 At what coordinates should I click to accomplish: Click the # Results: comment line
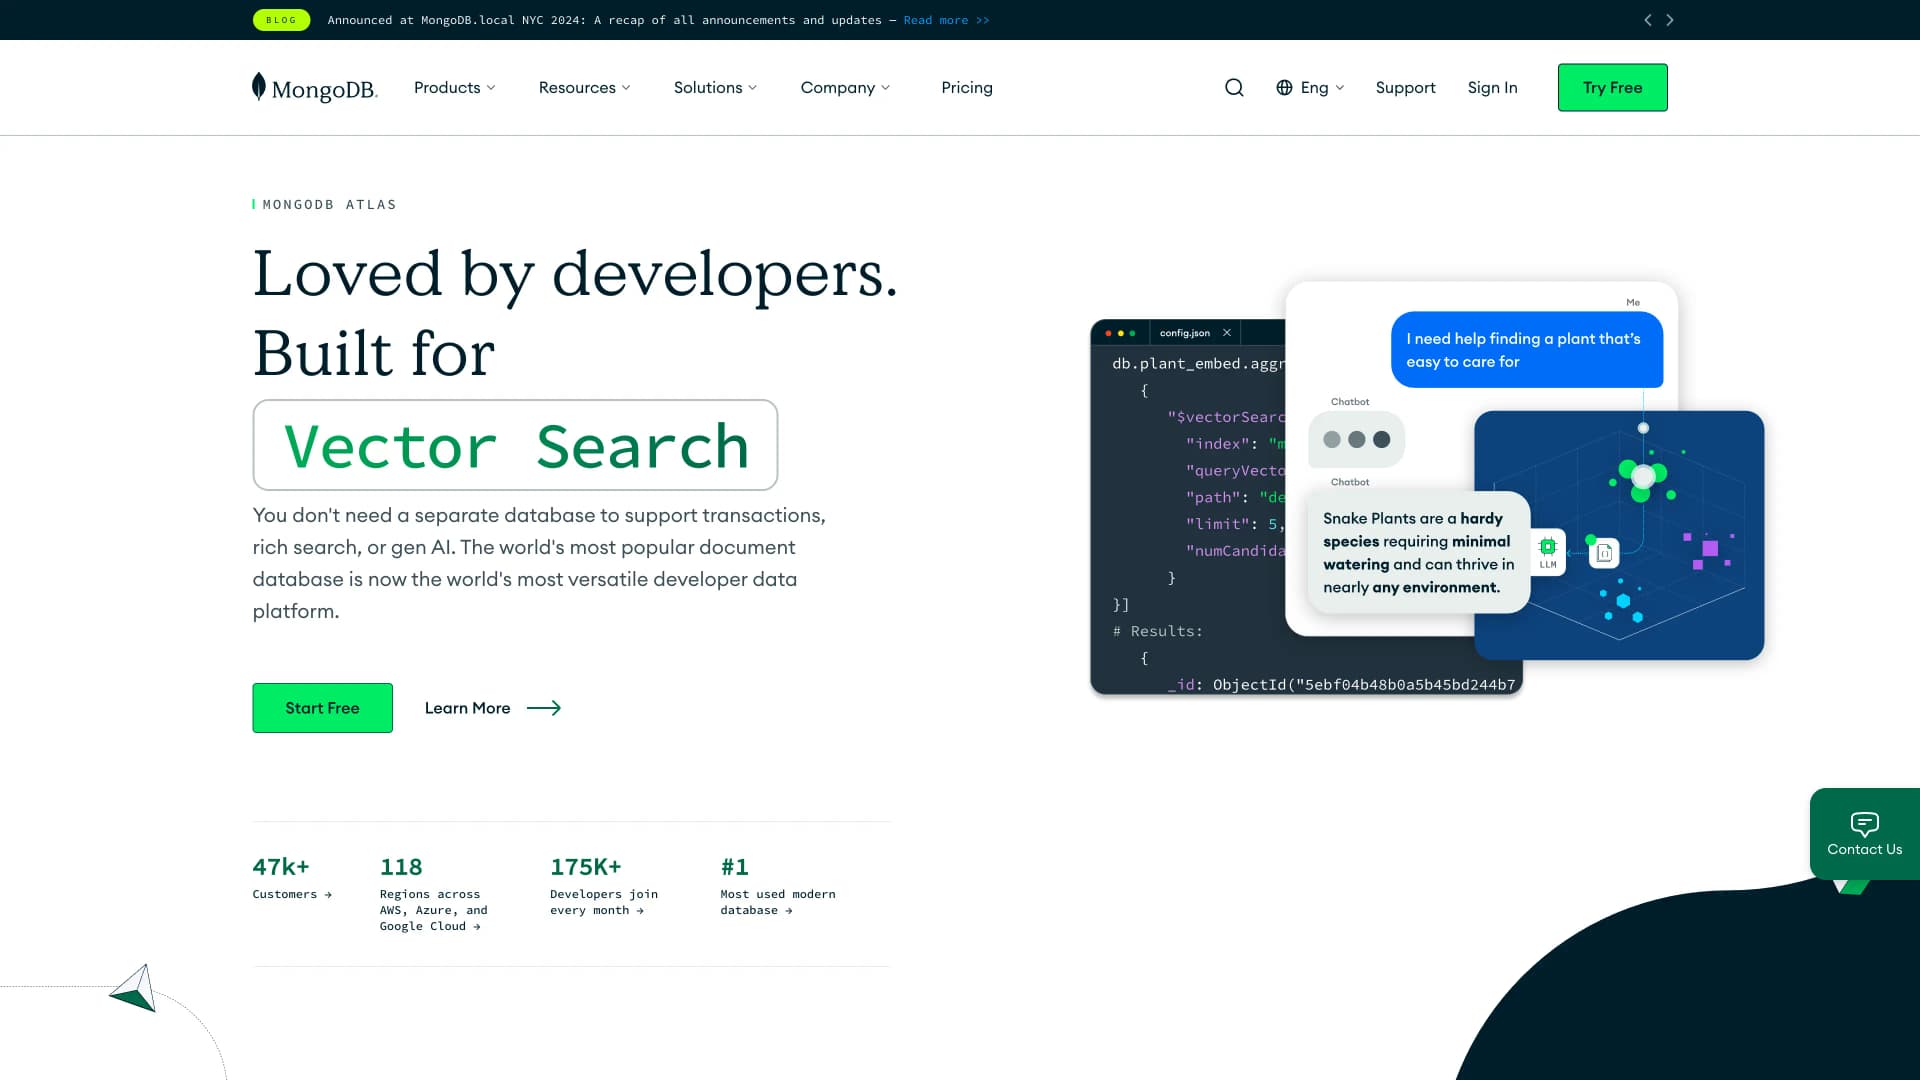[1157, 631]
